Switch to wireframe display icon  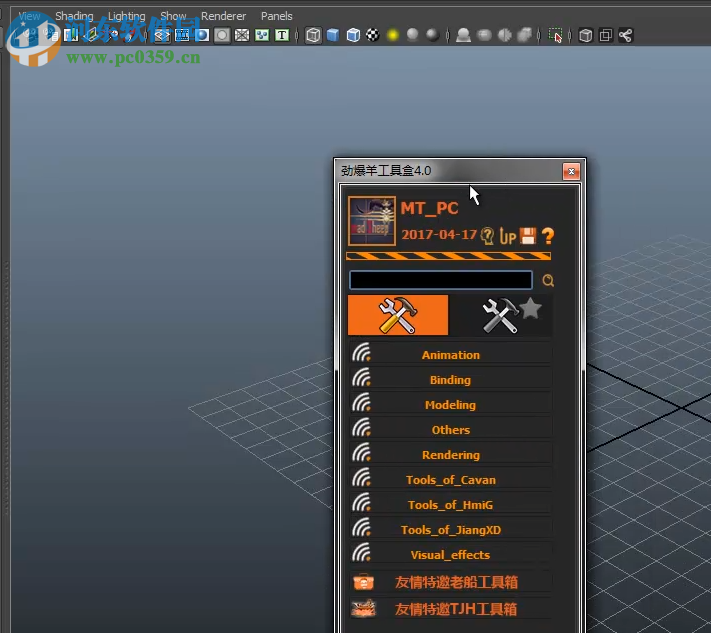tap(313, 35)
